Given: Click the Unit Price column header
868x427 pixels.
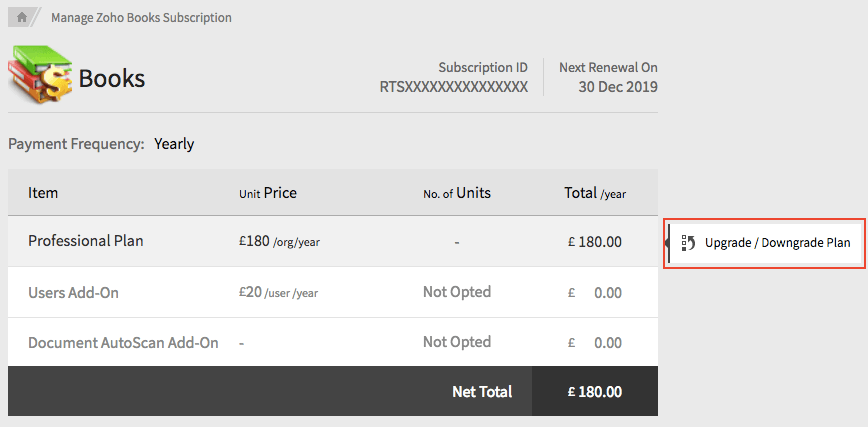Looking at the screenshot, I should [268, 193].
